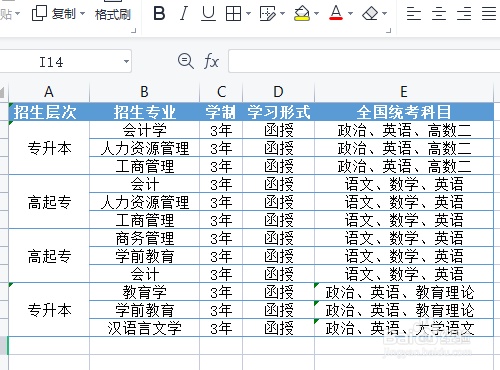Screen dimensions: 500x370
Task: Select column A header
Action: pyautogui.click(x=49, y=92)
